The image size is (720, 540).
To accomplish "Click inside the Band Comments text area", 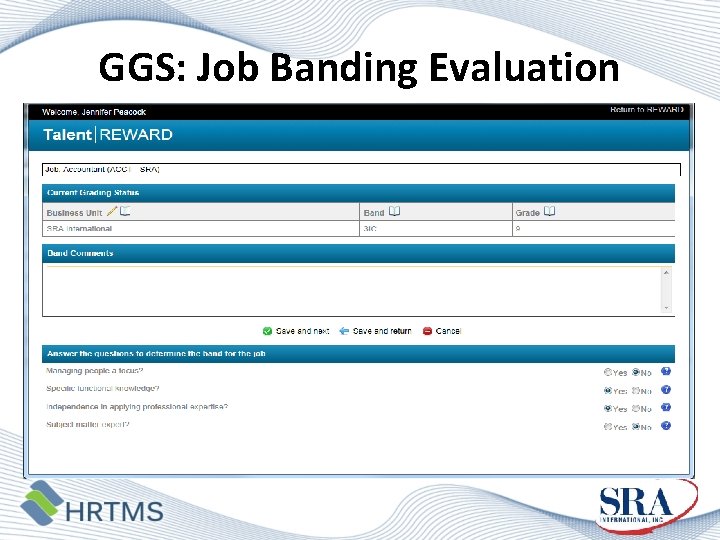I will pos(352,291).
